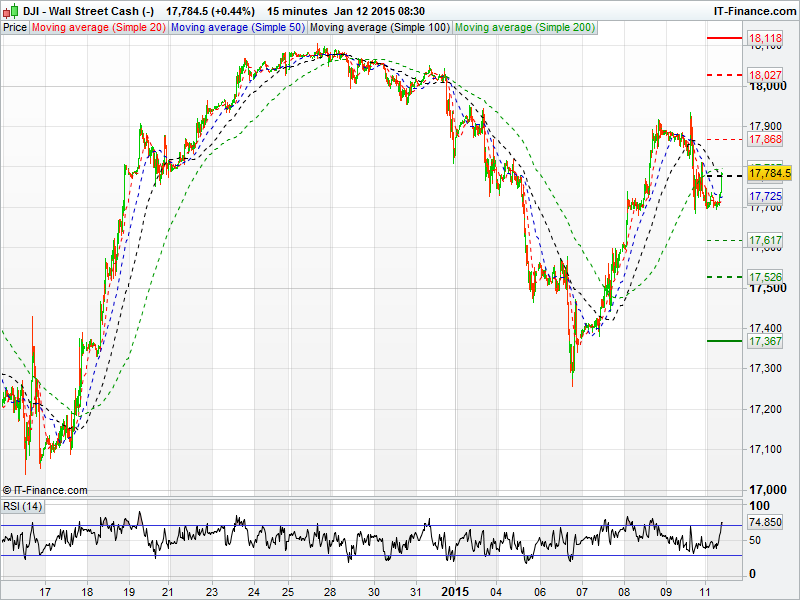Click the IT-Finance.com link at top right
This screenshot has height=600, width=800.
tap(754, 10)
